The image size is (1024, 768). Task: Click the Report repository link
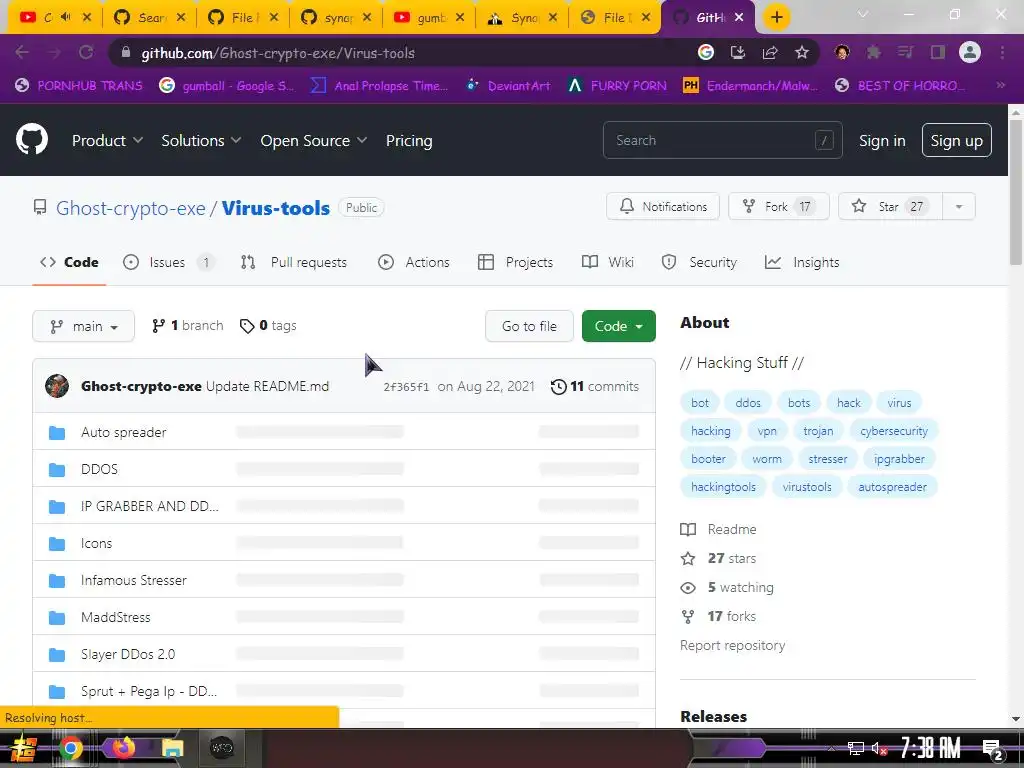(732, 645)
